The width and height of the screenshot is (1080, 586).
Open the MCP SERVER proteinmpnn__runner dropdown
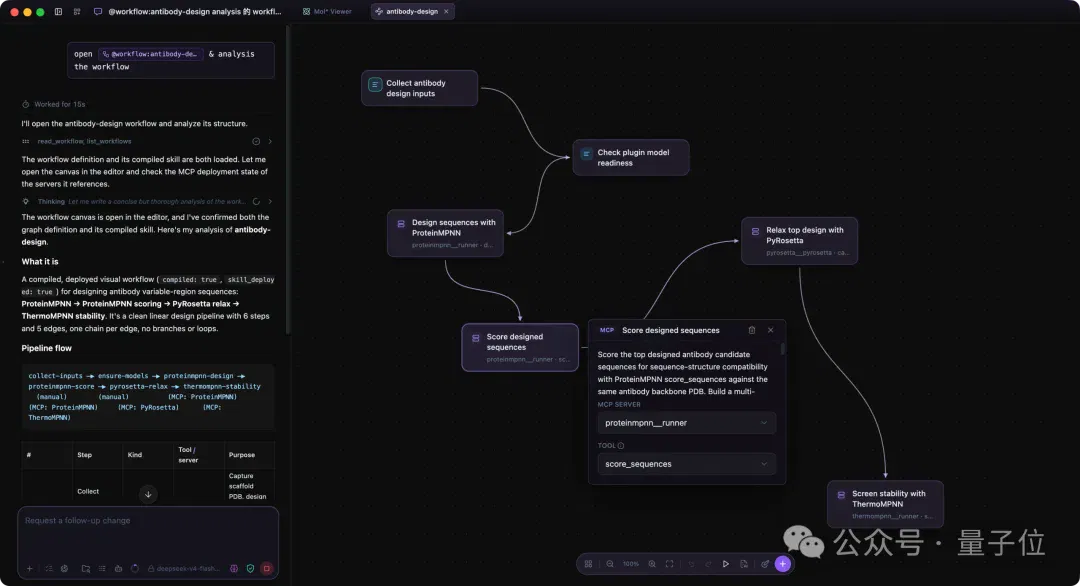[687, 423]
